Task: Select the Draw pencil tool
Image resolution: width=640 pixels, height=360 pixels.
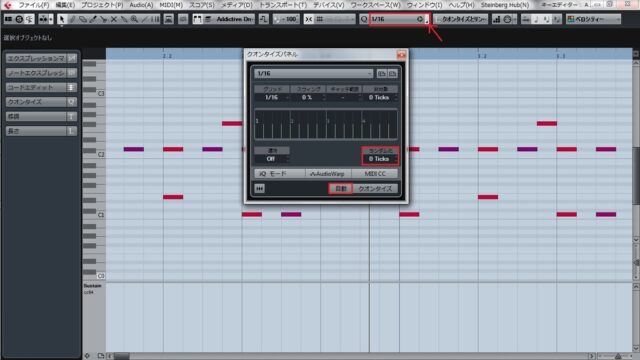Action: pos(72,19)
